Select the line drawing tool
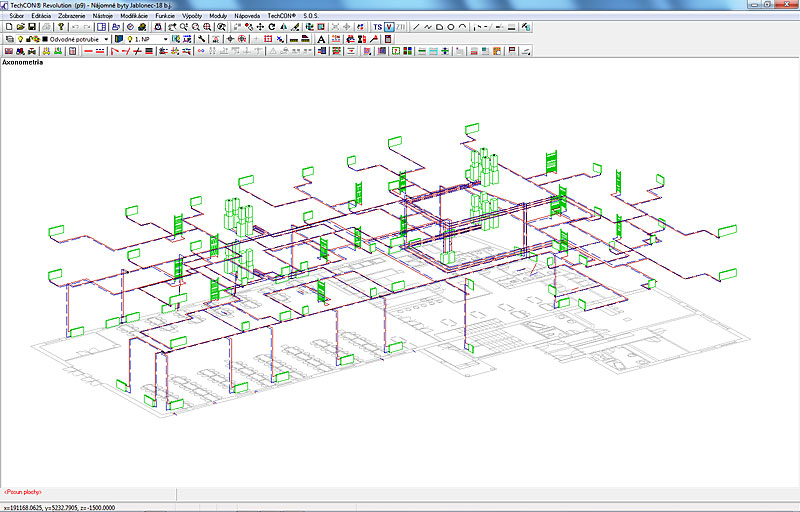800x512 pixels. 416,27
